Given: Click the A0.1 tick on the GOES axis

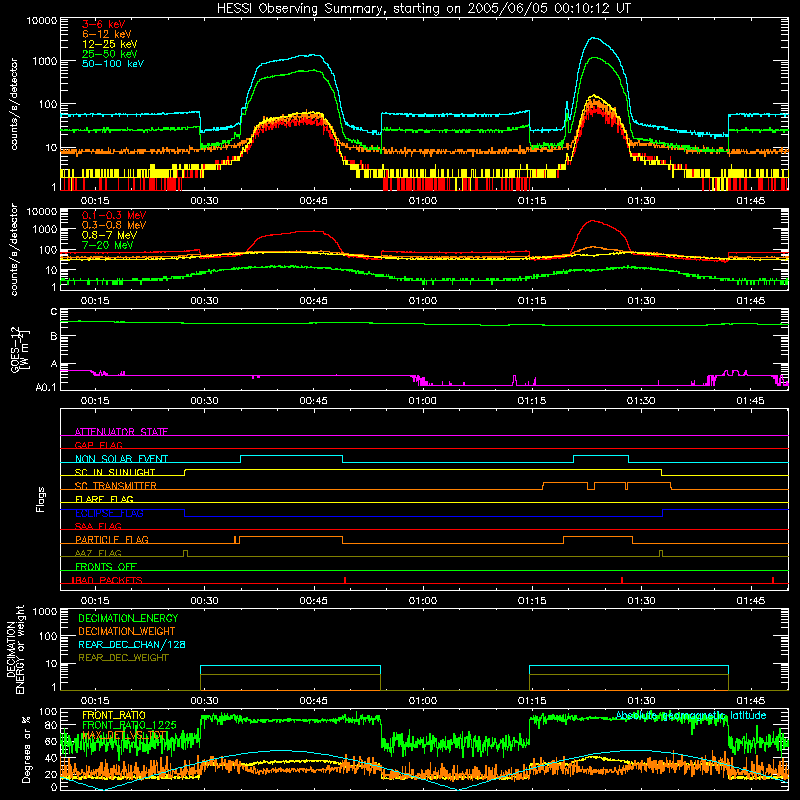Looking at the screenshot, I should [x=46, y=387].
